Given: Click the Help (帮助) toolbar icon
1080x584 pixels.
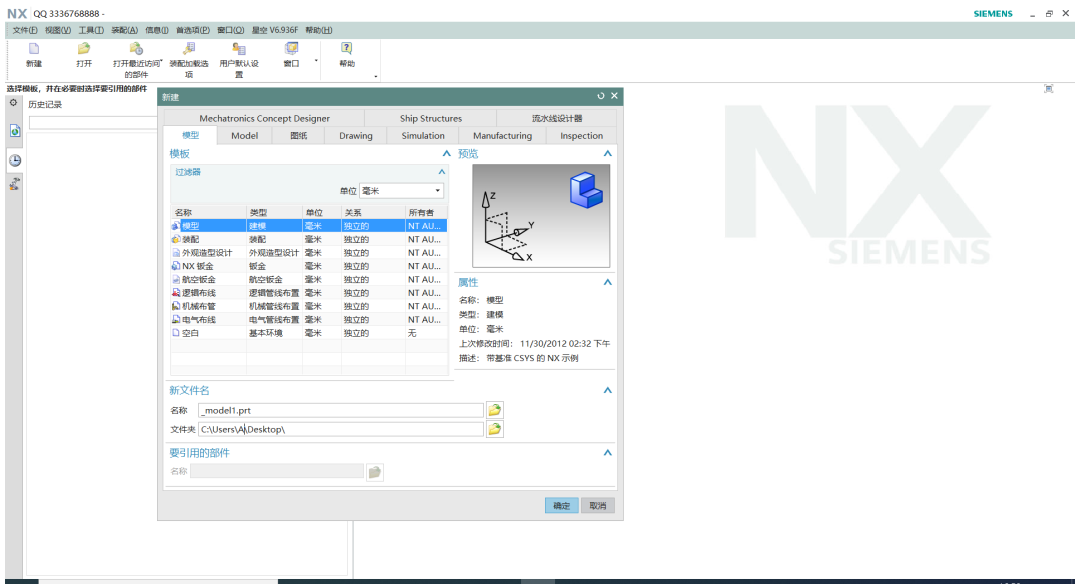Looking at the screenshot, I should pyautogui.click(x=346, y=49).
